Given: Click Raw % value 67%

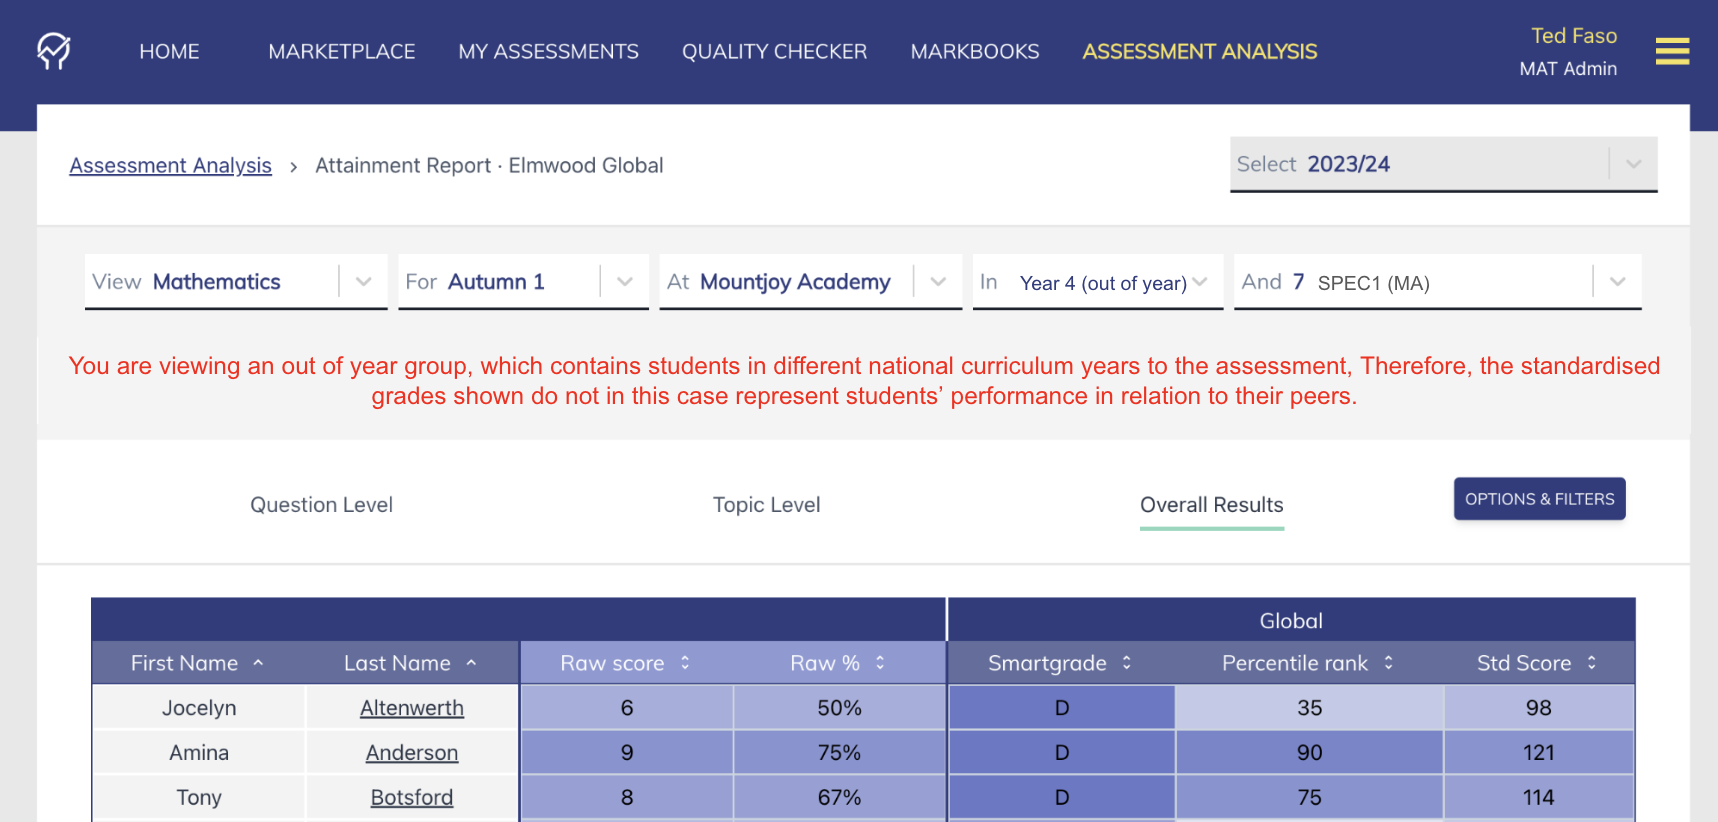Looking at the screenshot, I should point(839,798).
